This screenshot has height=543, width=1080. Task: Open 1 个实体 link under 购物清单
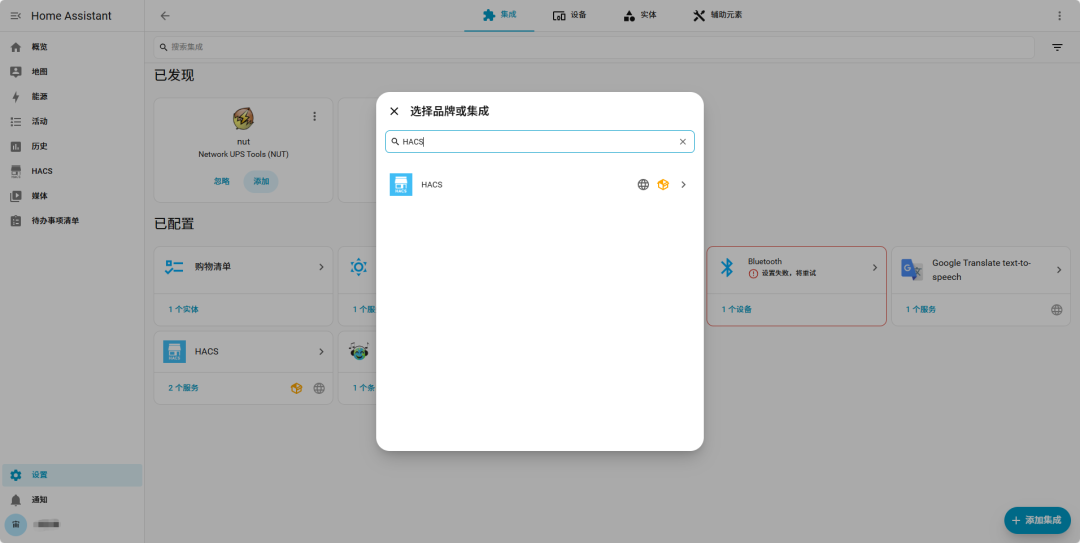coord(183,309)
